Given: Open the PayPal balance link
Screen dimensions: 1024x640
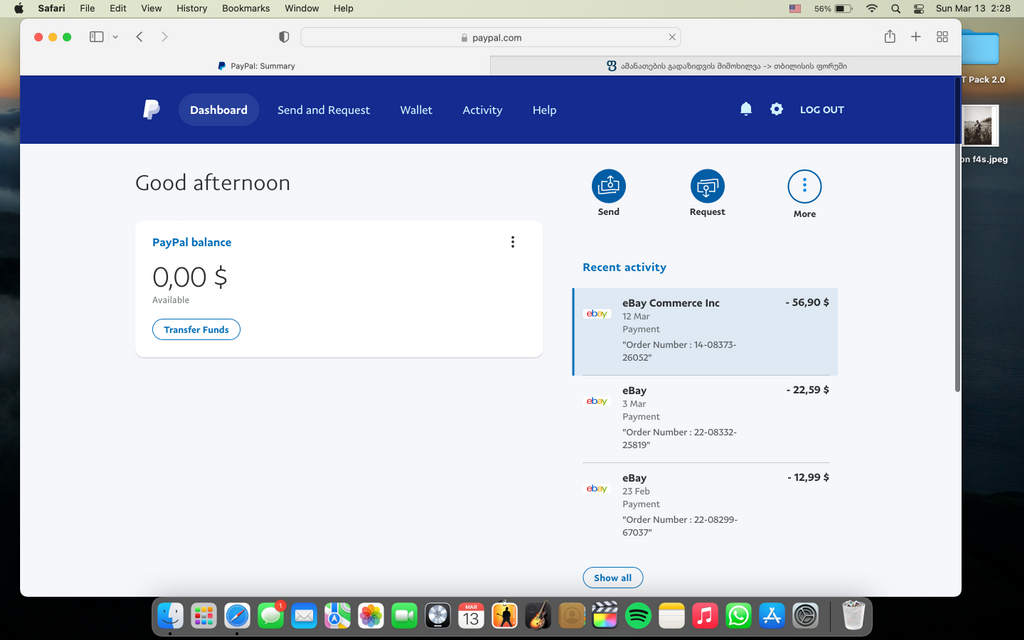Looking at the screenshot, I should (x=191, y=242).
